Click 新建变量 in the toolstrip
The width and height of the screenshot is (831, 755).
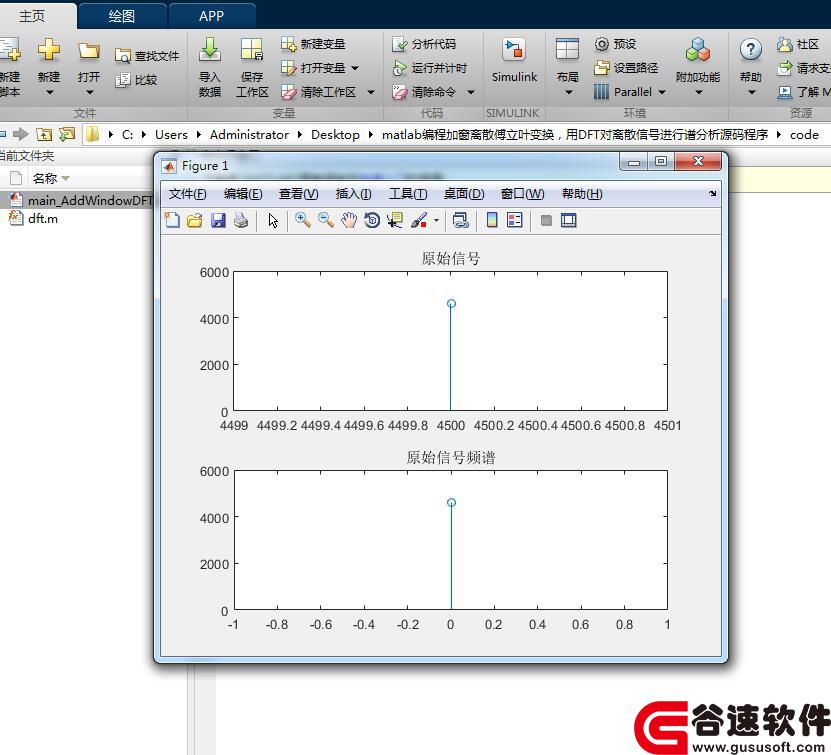coord(313,44)
